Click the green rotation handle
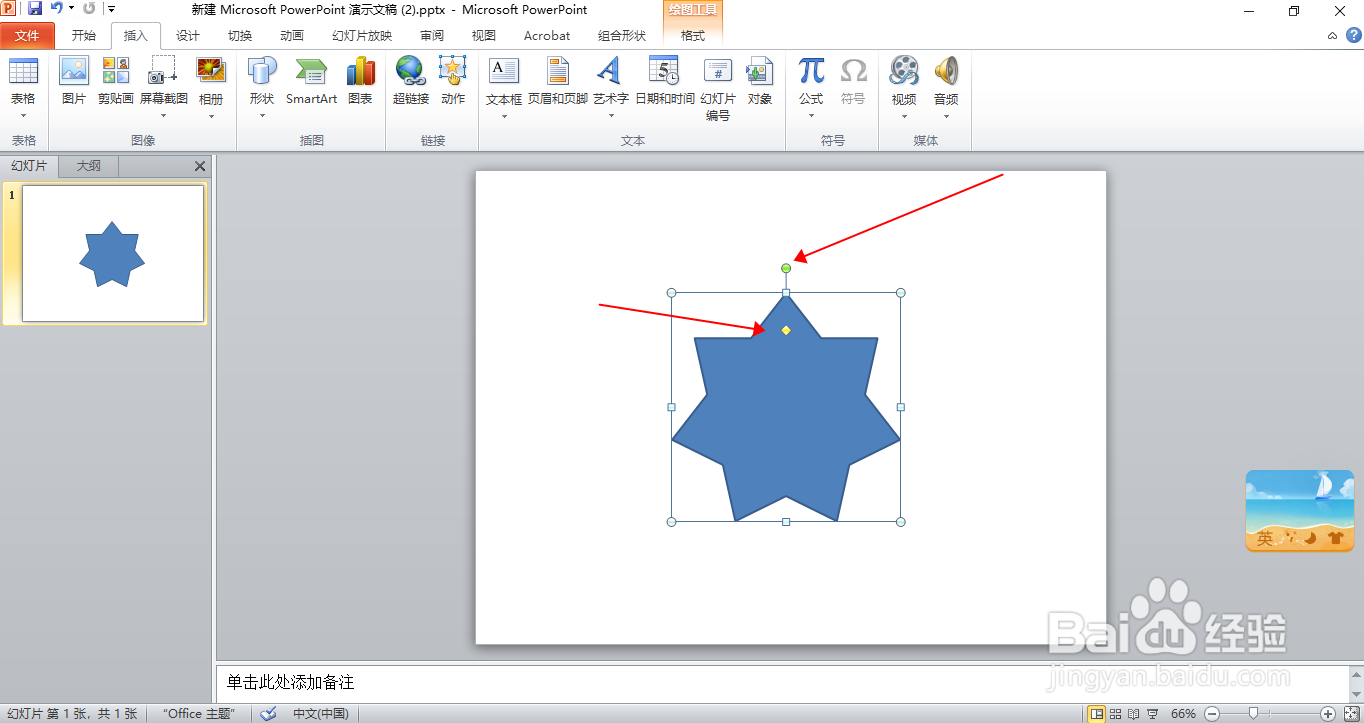This screenshot has height=723, width=1364. (x=786, y=268)
